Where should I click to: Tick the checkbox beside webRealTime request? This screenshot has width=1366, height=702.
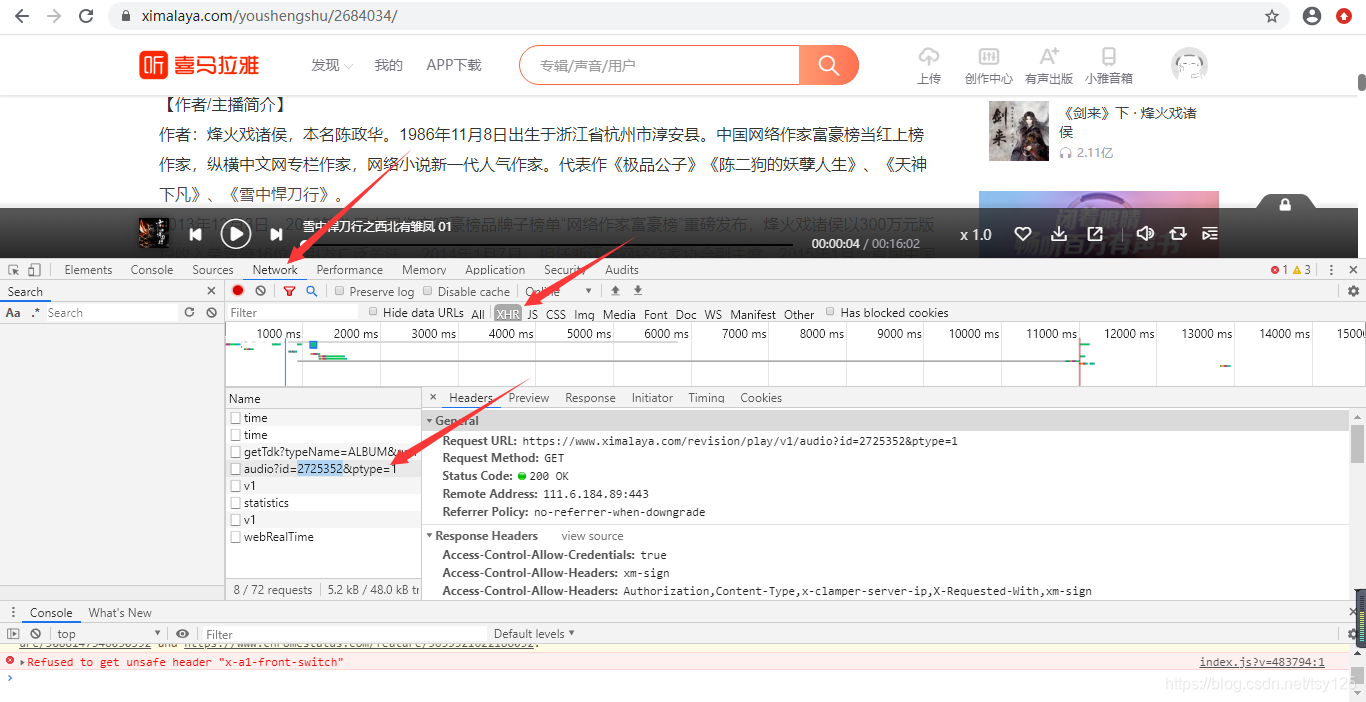point(236,537)
